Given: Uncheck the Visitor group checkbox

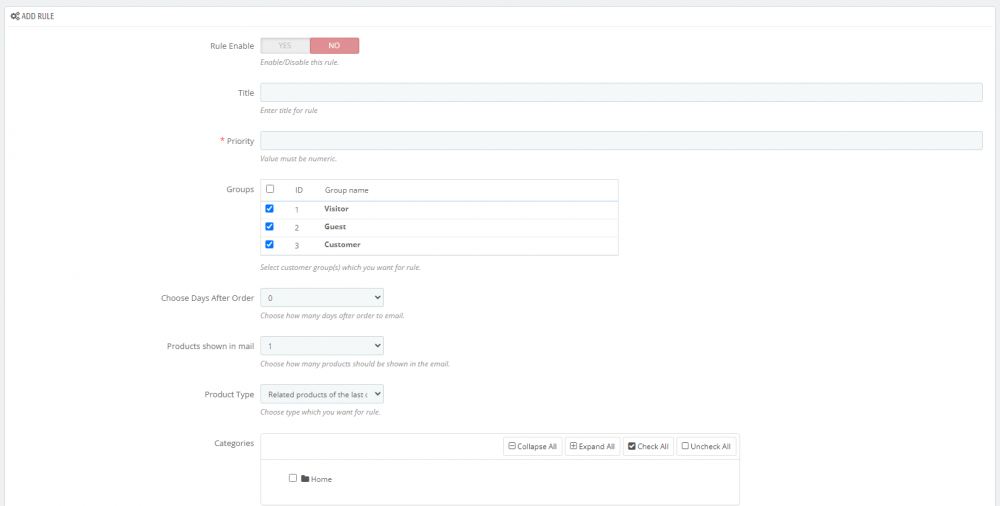Looking at the screenshot, I should tap(269, 209).
